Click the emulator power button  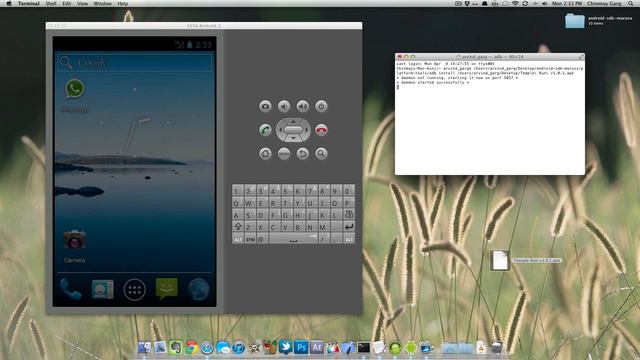click(321, 107)
